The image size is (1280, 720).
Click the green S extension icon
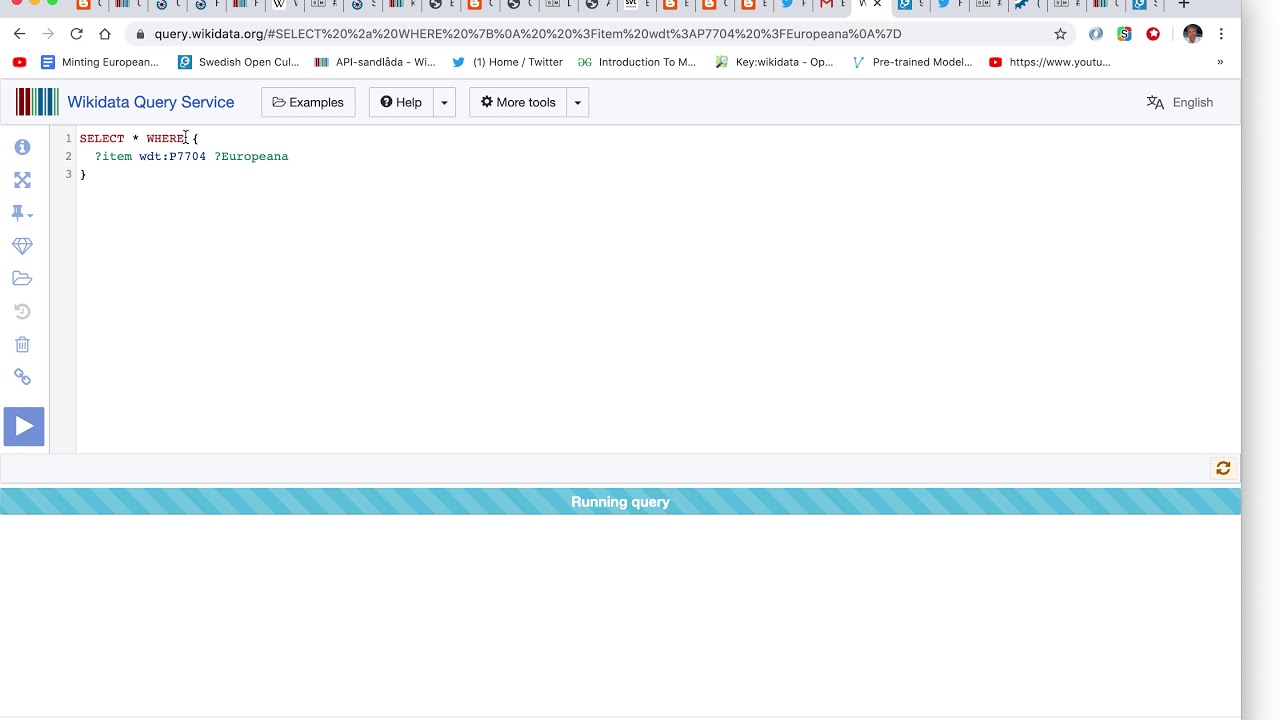[1124, 34]
